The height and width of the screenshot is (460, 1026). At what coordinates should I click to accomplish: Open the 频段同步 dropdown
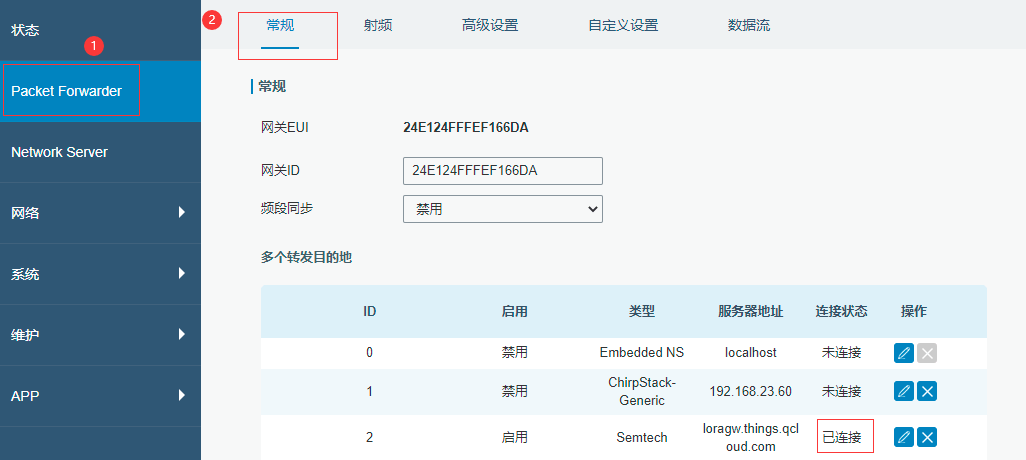502,209
